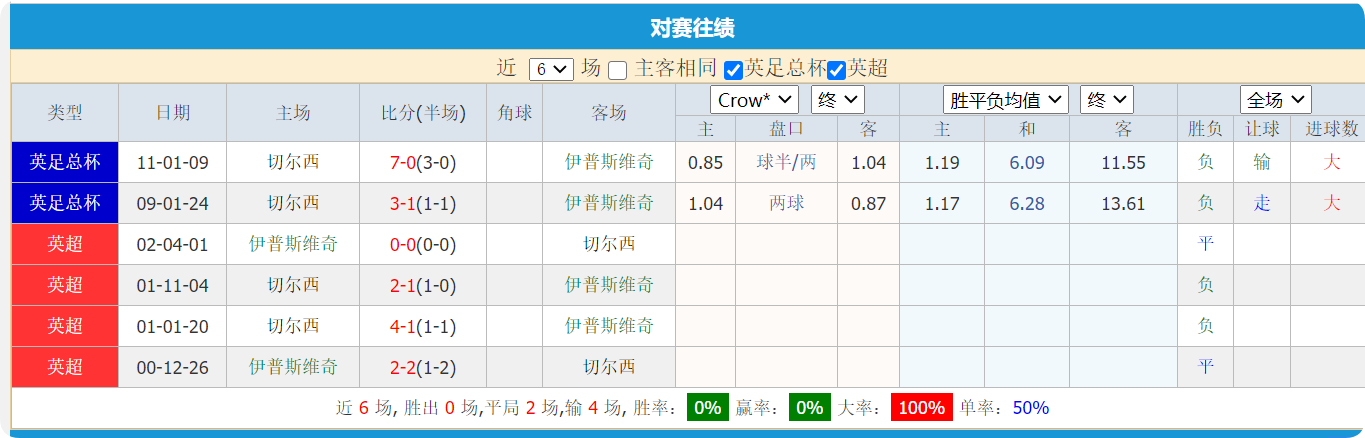Screen dimensions: 1365x438
Task: Expand the Crow* bookmaker dropdown
Action: click(754, 100)
